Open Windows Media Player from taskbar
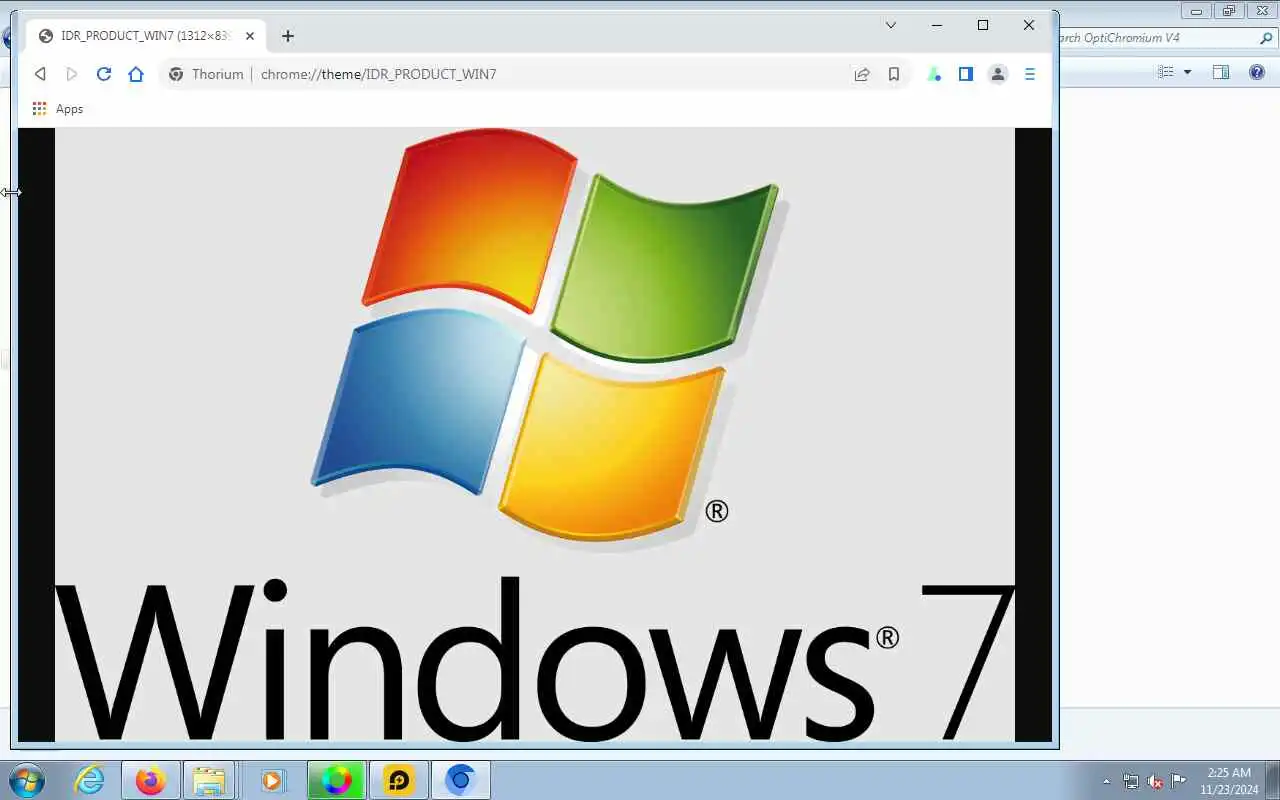 click(x=272, y=780)
